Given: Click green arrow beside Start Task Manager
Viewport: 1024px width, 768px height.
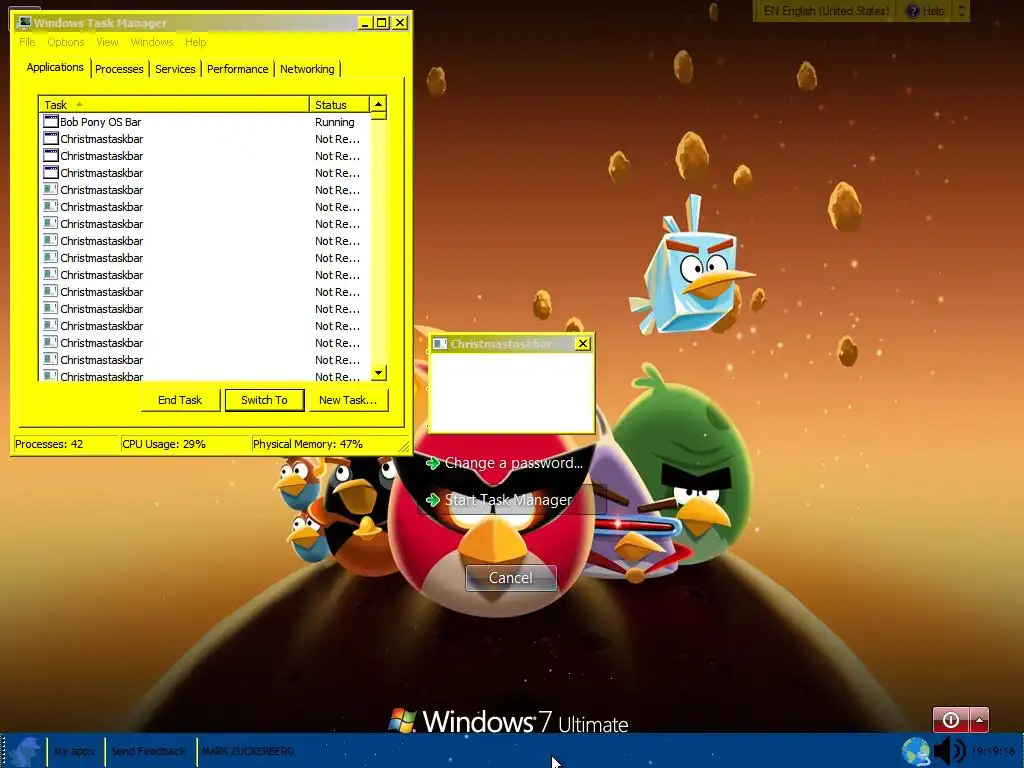Looking at the screenshot, I should pos(432,500).
